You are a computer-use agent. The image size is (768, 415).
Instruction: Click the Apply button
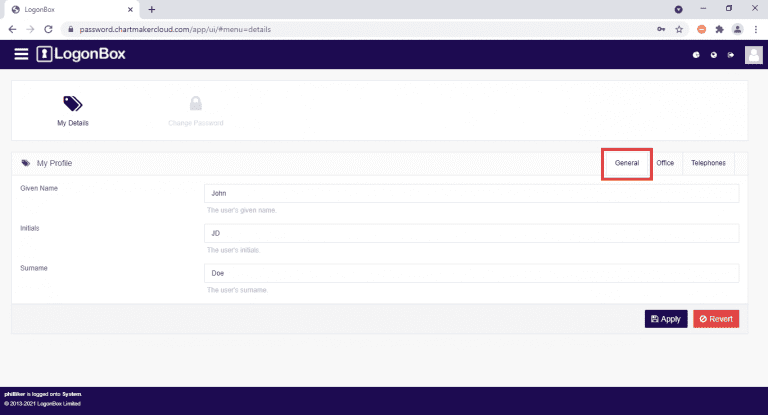665,319
